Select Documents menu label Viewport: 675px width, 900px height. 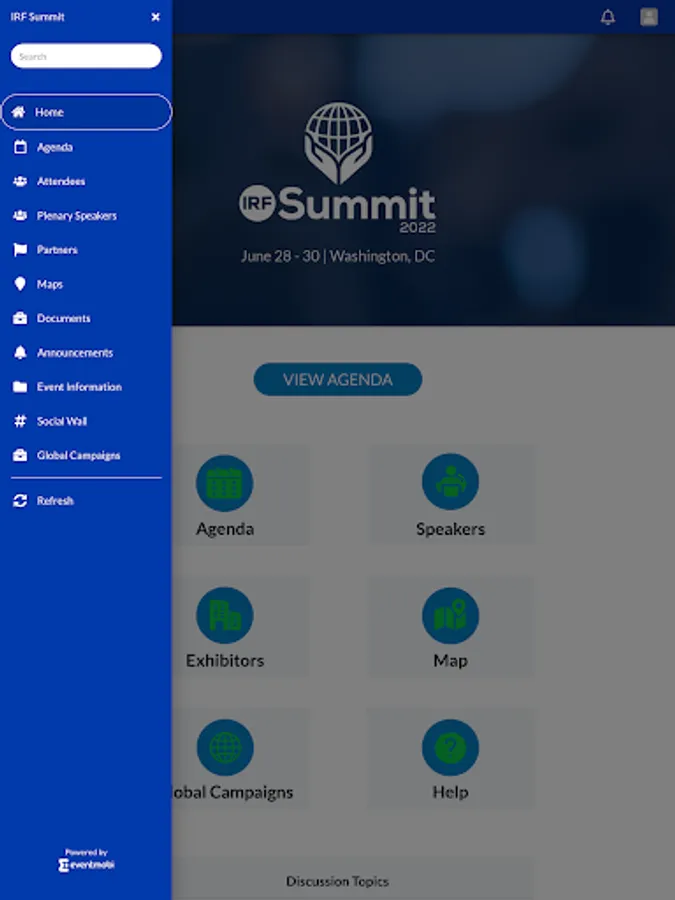(x=64, y=318)
